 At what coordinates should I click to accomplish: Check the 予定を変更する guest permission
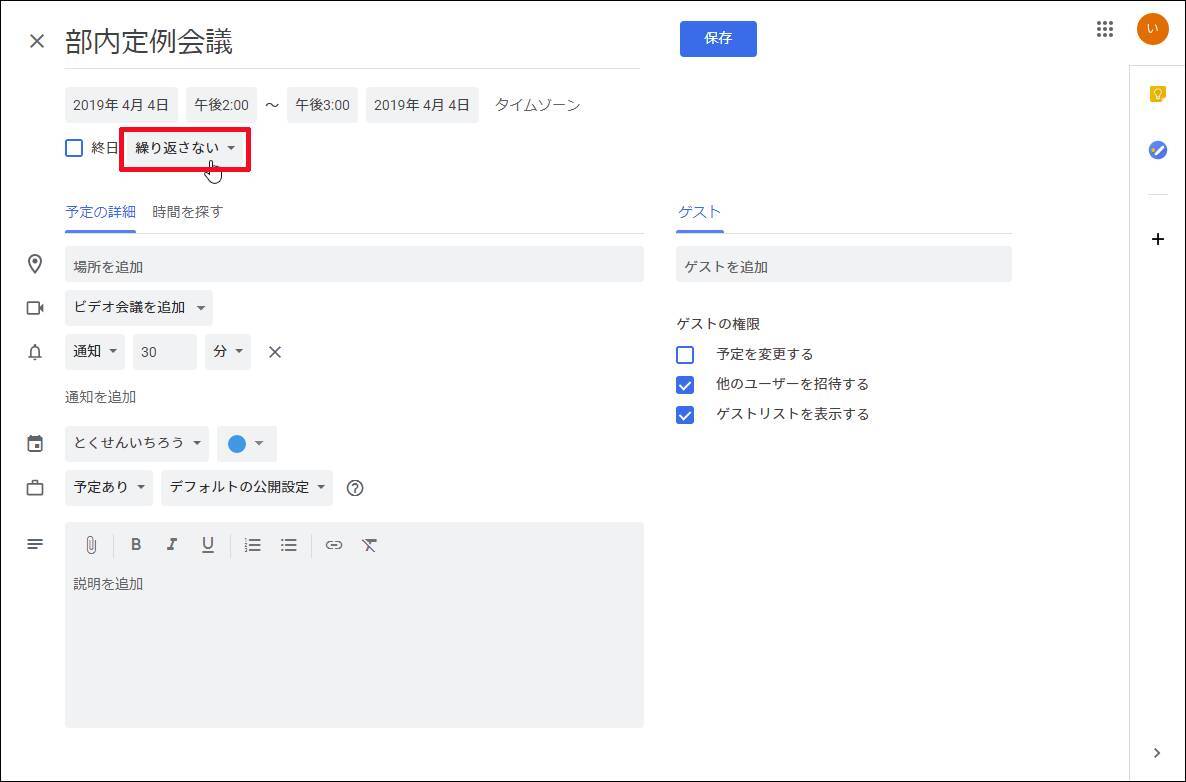point(685,355)
